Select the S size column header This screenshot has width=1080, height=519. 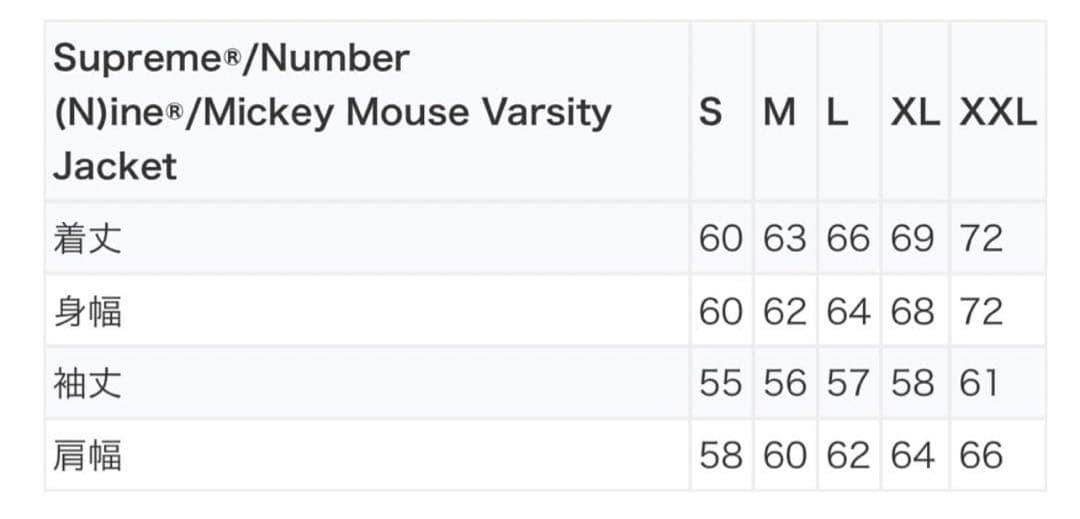coord(710,113)
